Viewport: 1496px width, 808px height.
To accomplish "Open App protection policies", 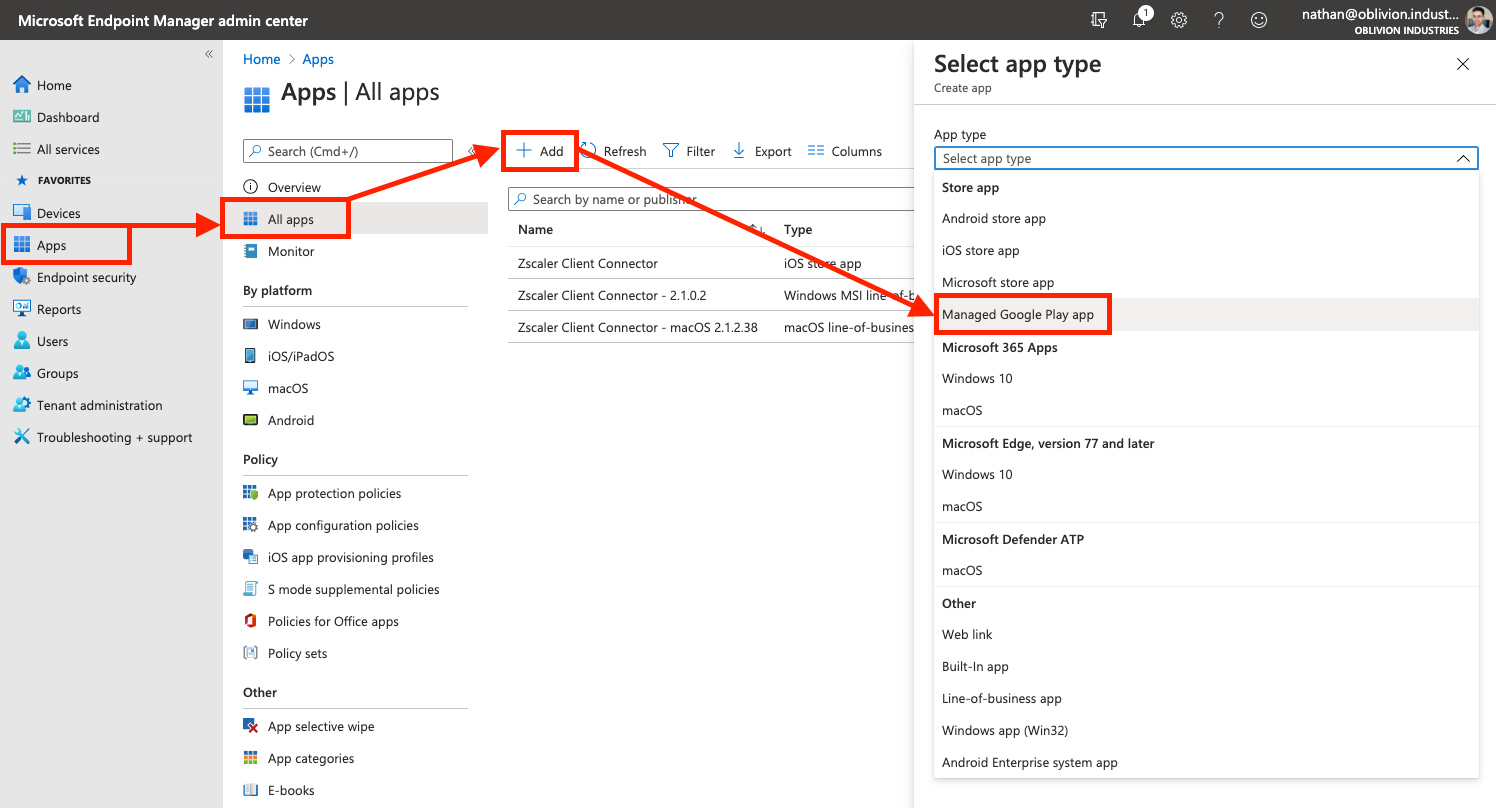I will point(334,493).
